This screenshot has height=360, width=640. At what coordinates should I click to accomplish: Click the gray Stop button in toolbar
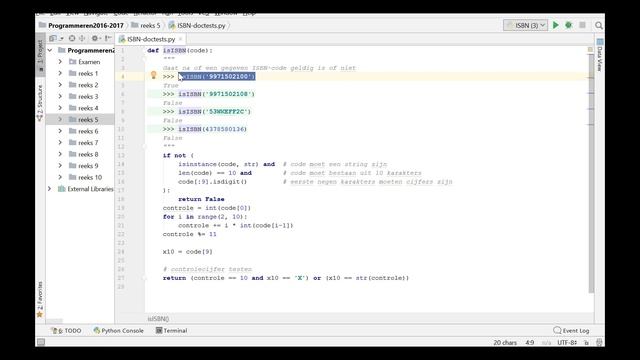(x=582, y=25)
